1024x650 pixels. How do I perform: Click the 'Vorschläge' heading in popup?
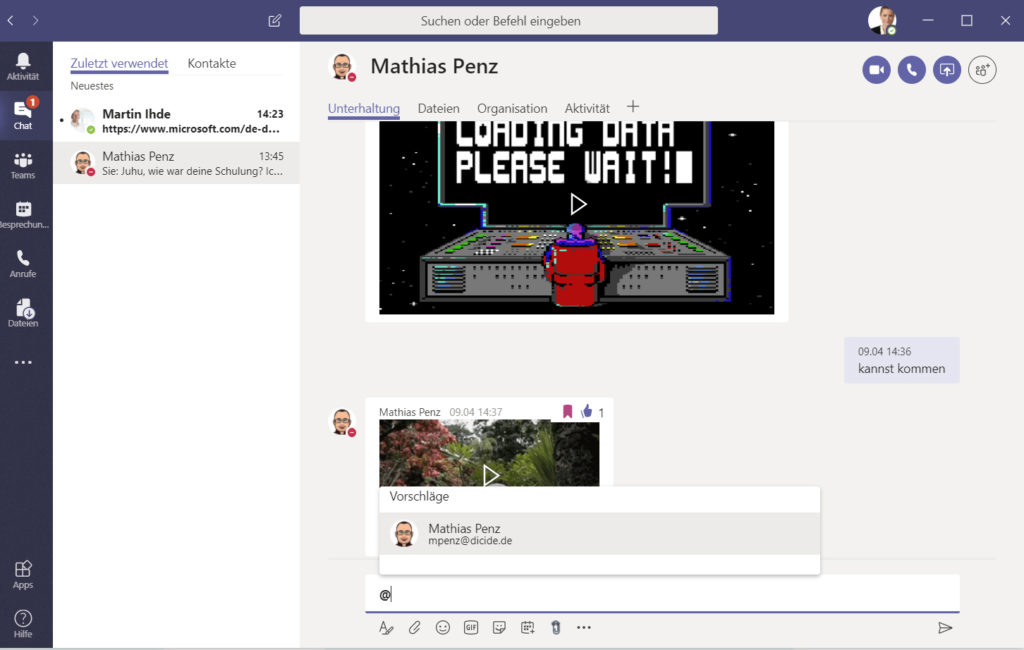419,496
